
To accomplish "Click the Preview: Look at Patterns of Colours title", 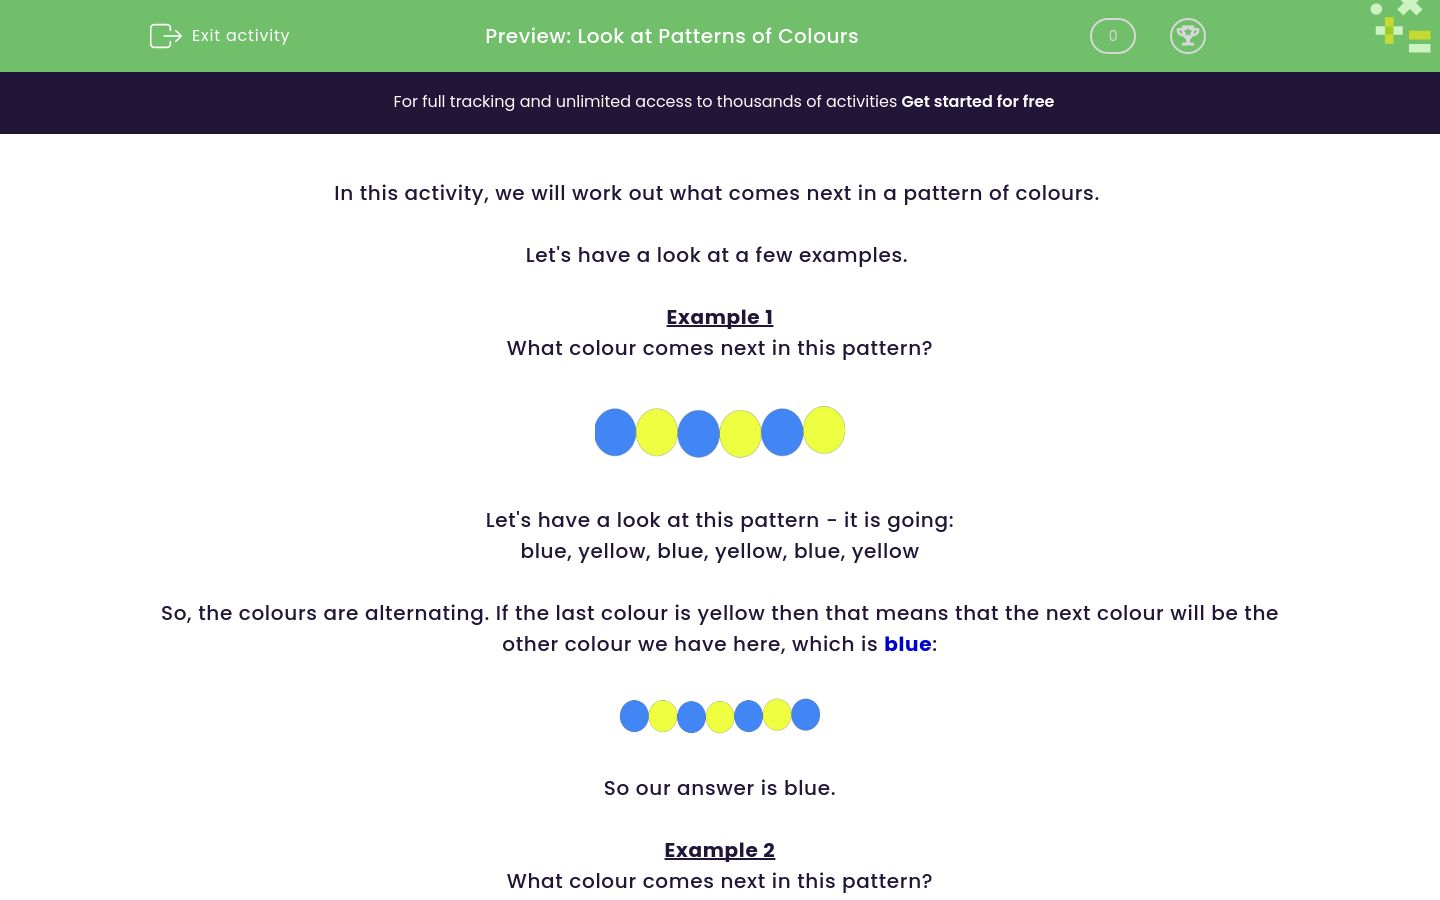I will [671, 36].
